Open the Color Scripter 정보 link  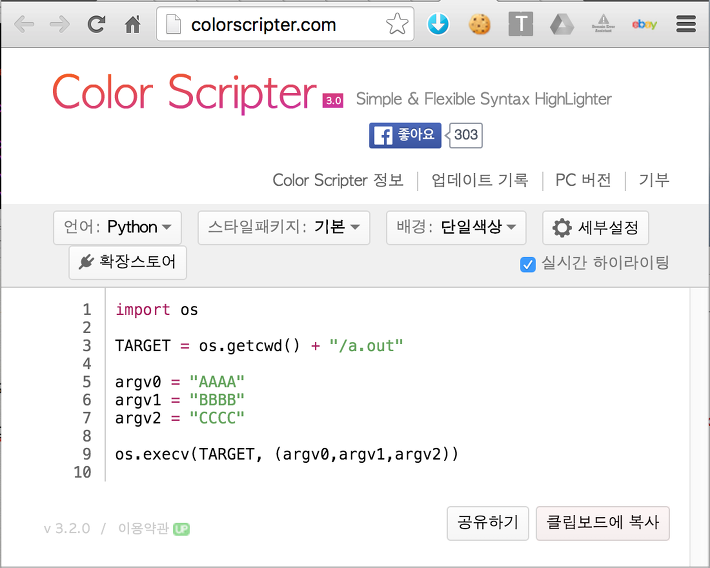(x=338, y=180)
